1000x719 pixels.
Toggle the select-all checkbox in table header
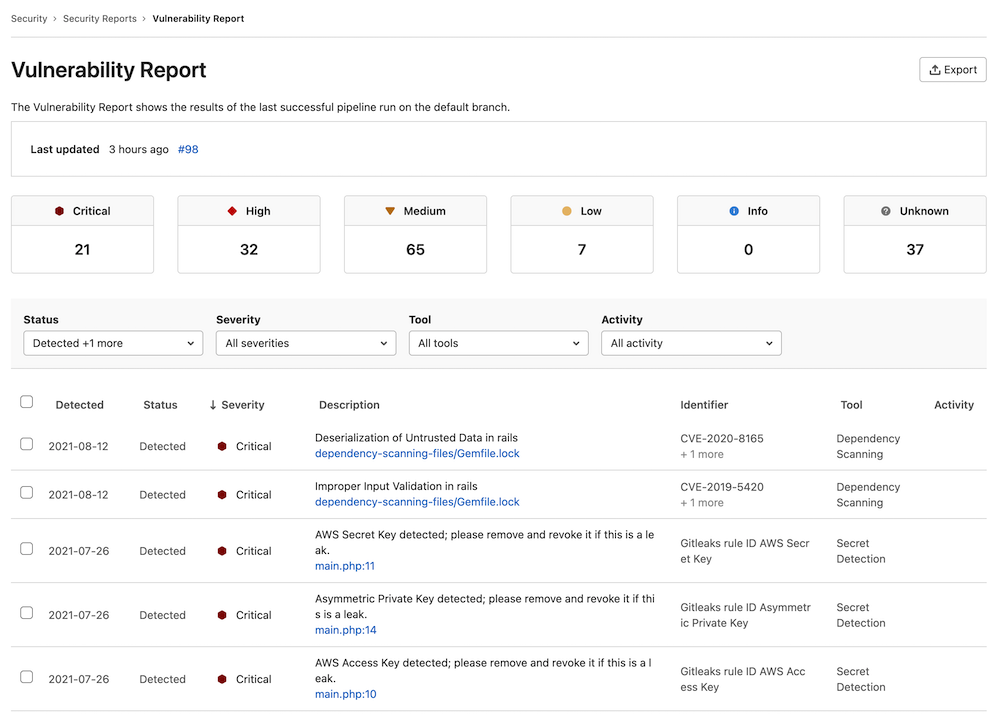coord(27,400)
